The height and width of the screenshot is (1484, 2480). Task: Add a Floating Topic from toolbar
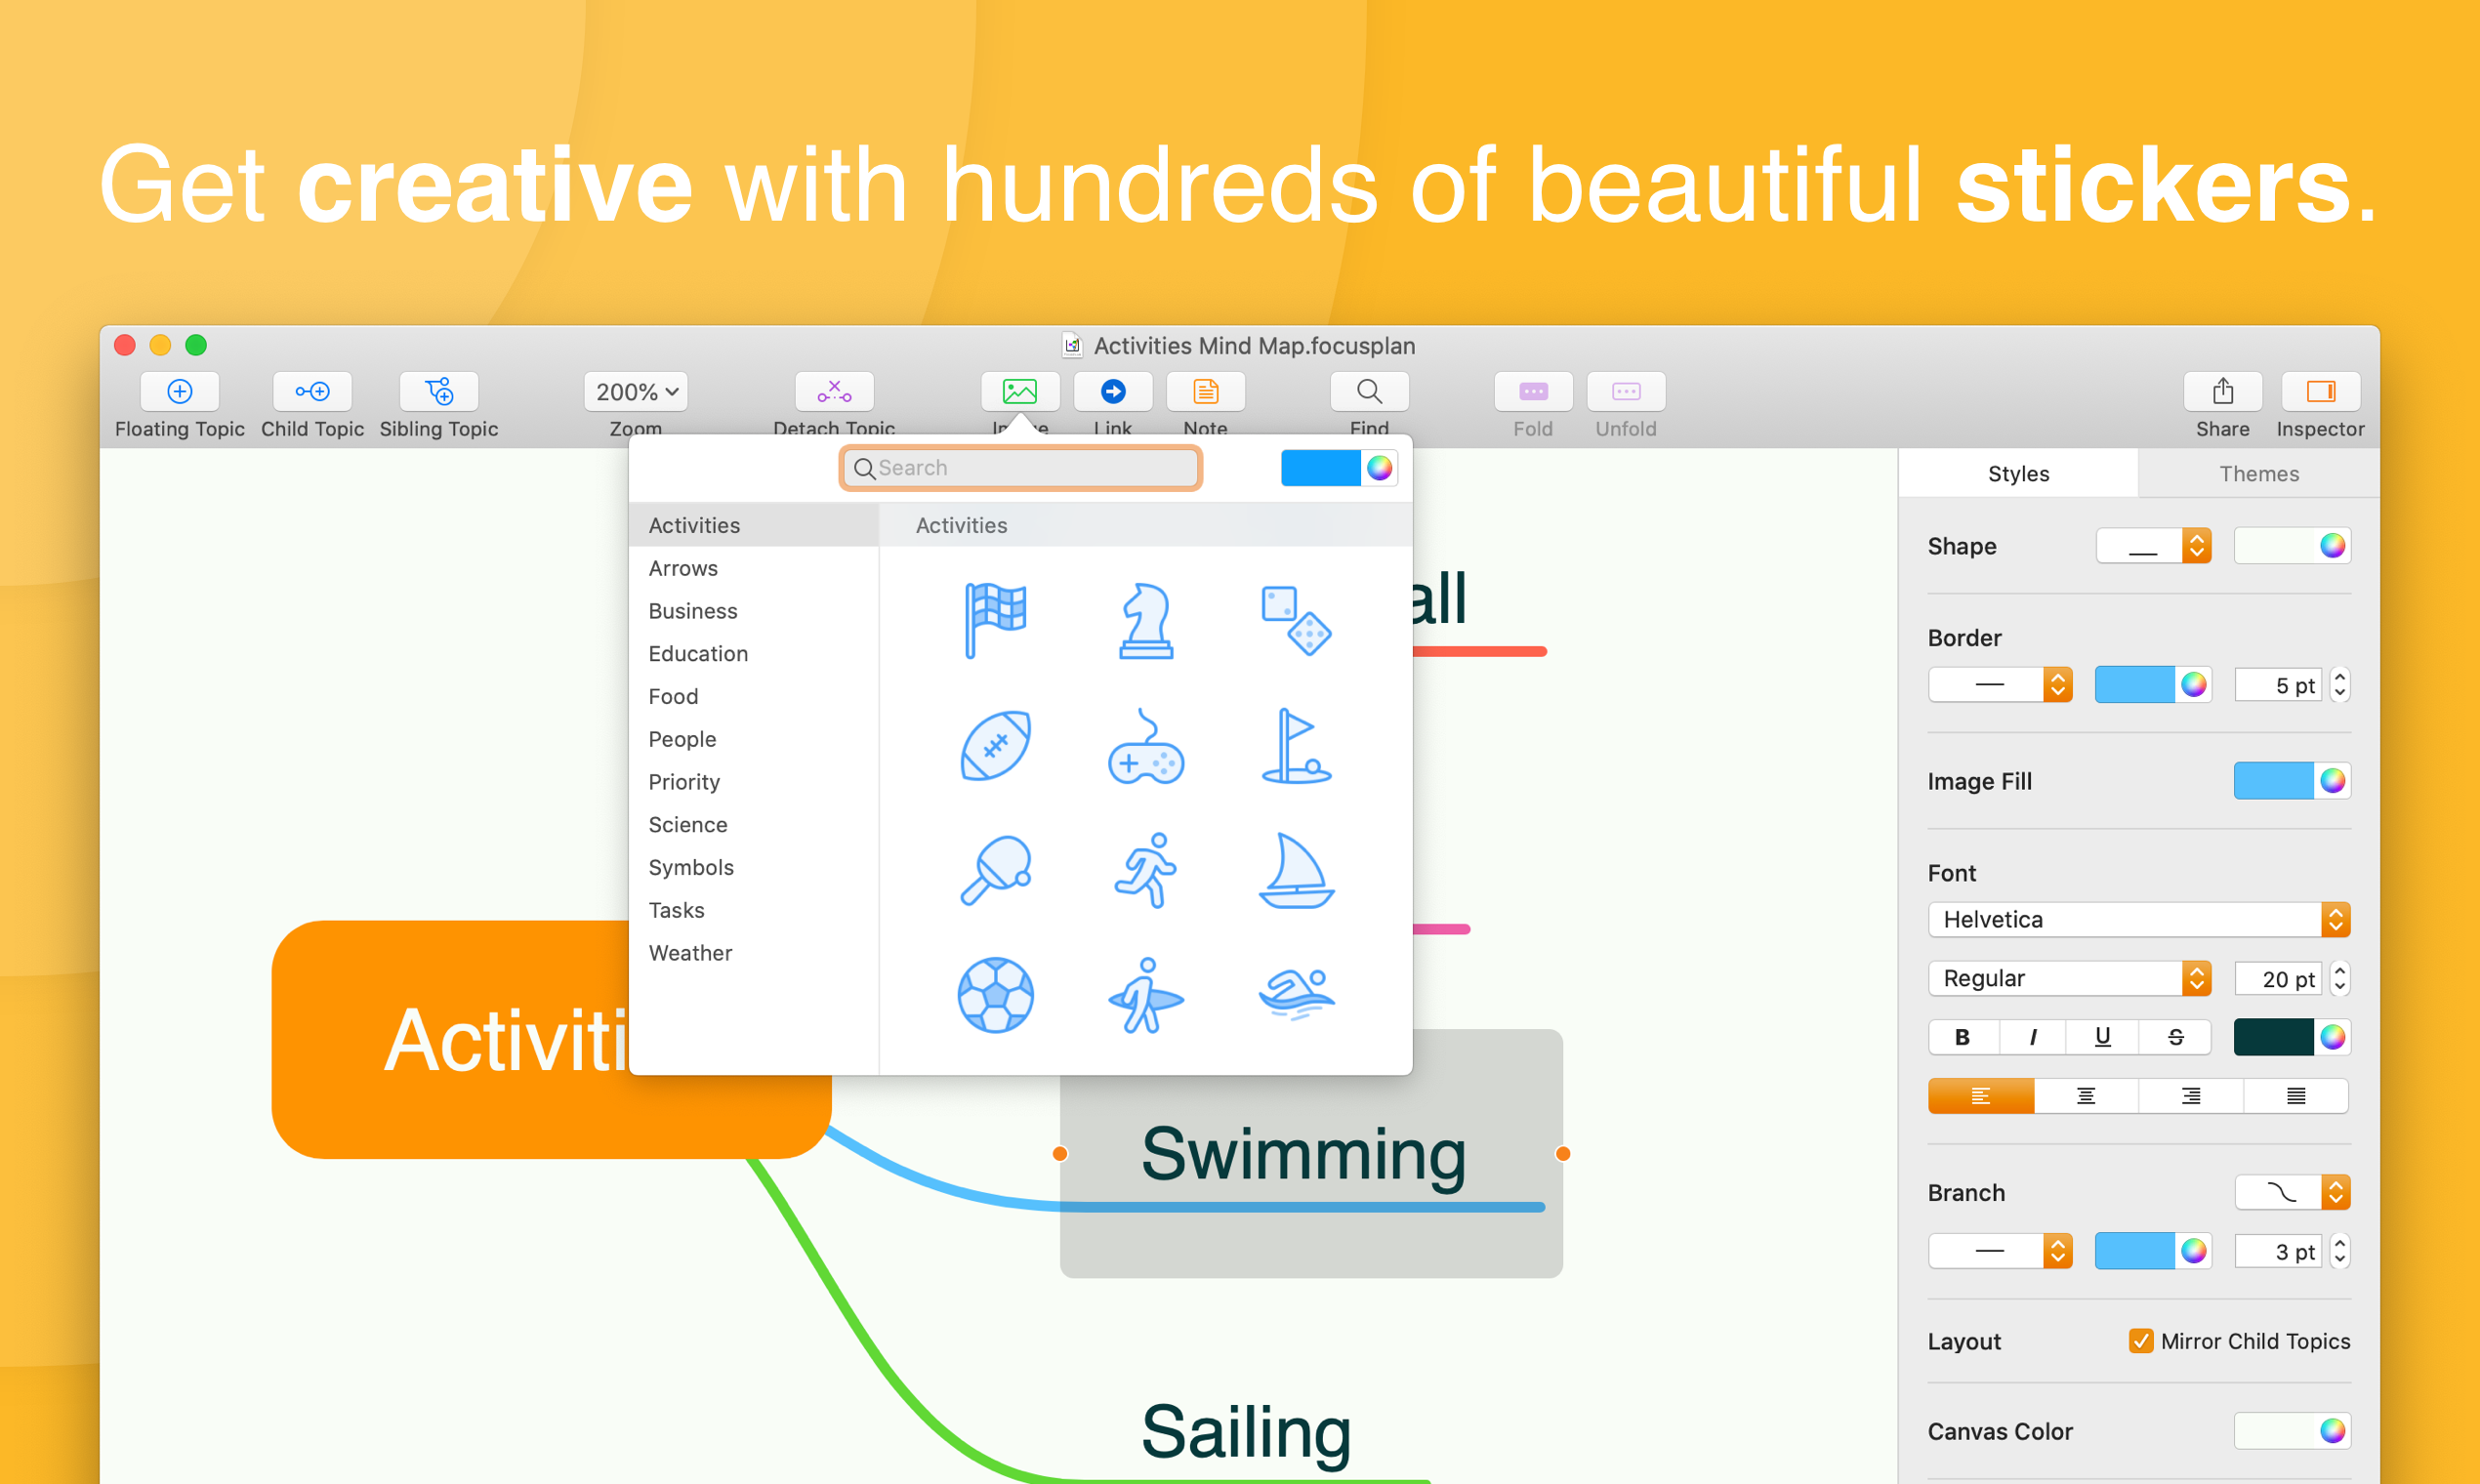[x=180, y=391]
